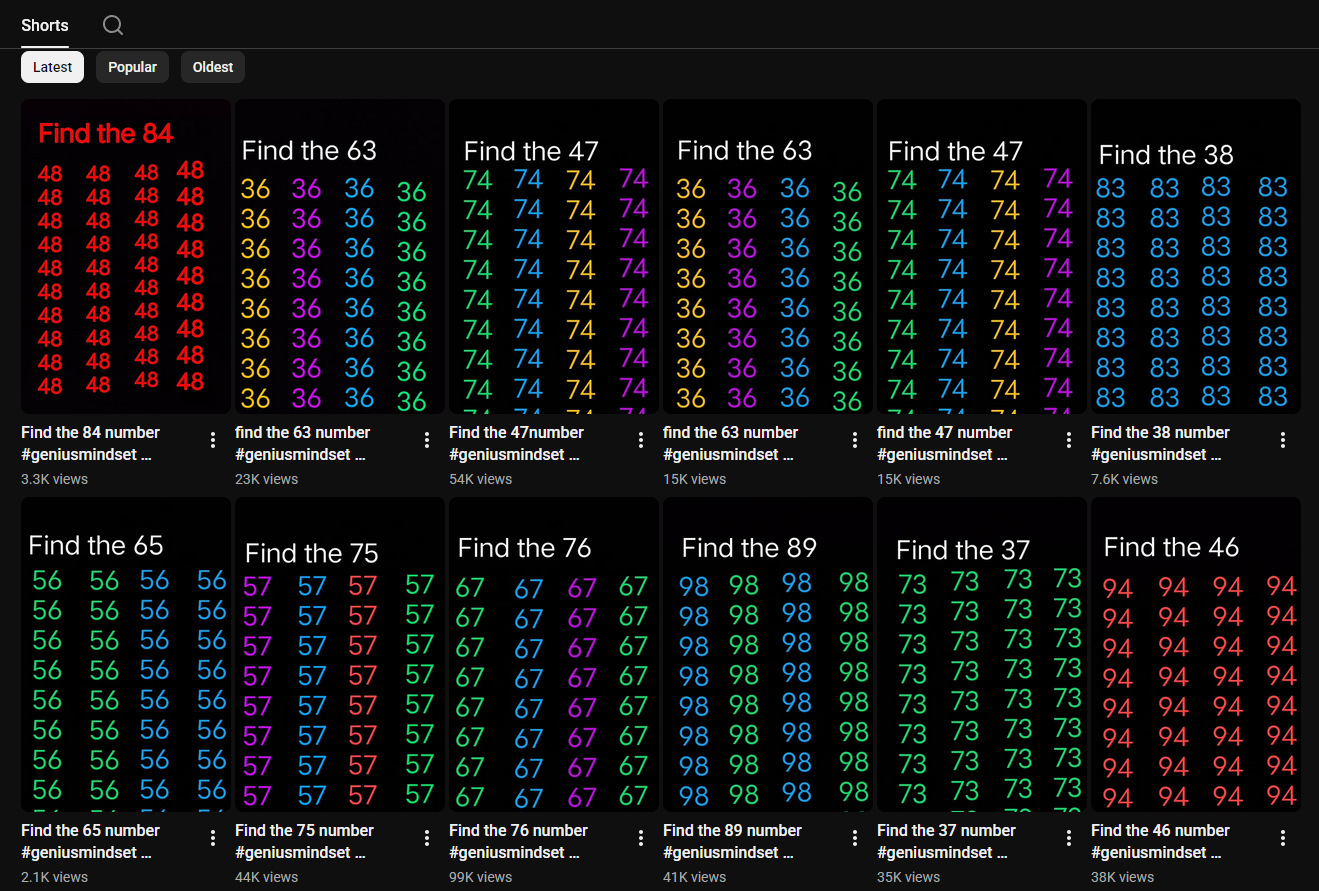Open three-dot menu for Find the 84 video

click(213, 440)
